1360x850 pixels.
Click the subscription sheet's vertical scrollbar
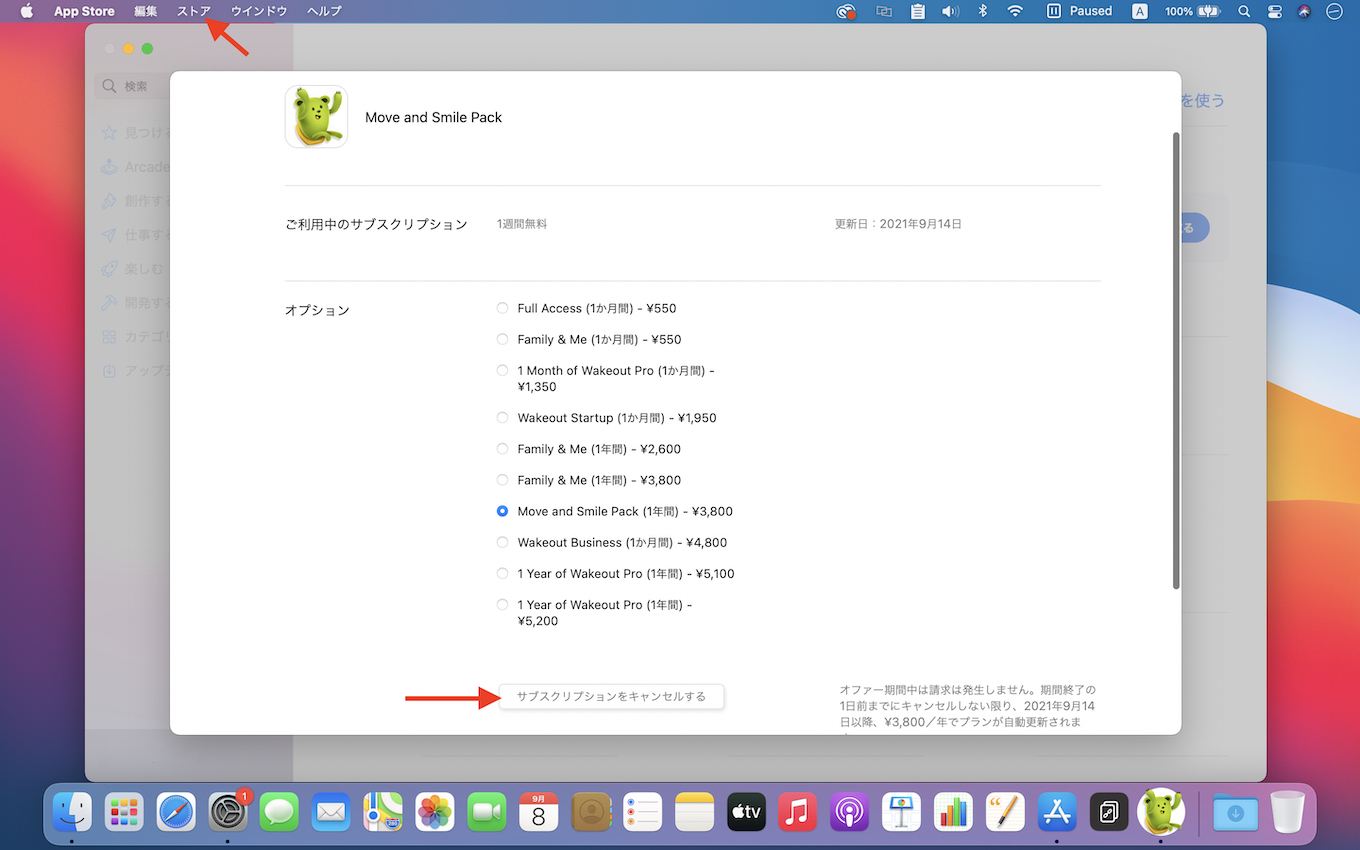click(x=1176, y=360)
